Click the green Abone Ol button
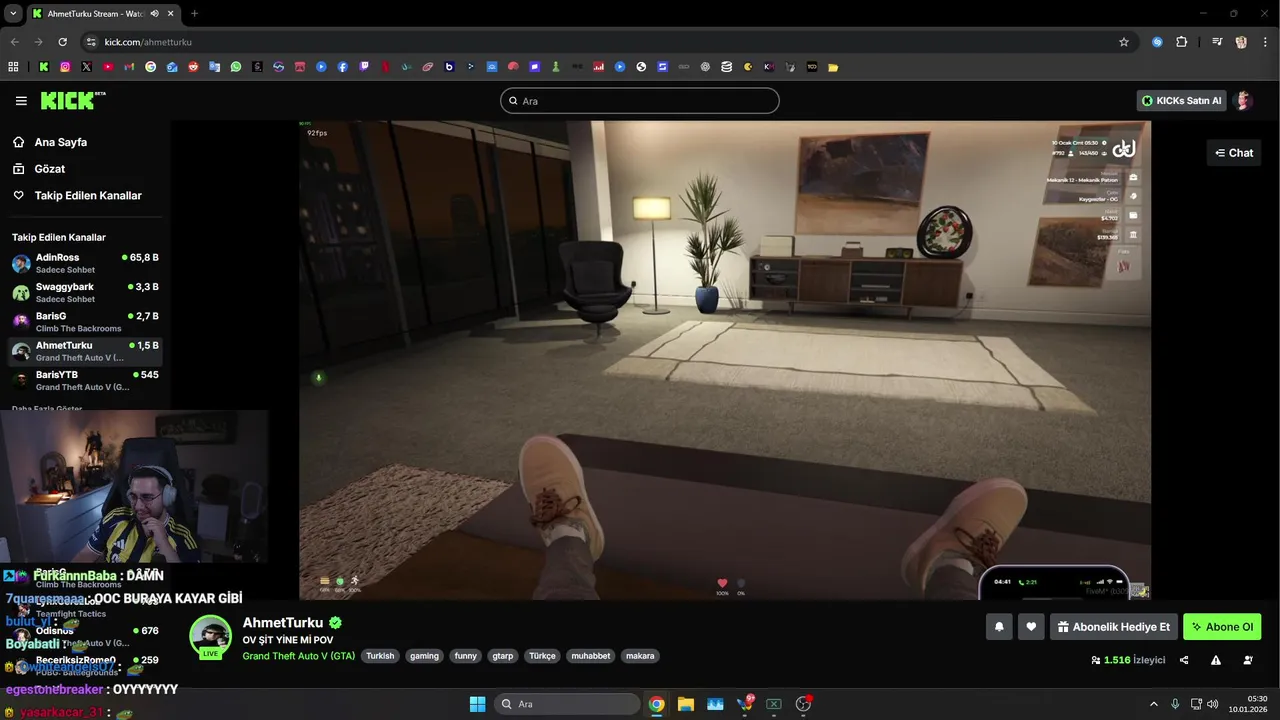The image size is (1280, 720). tap(1222, 627)
